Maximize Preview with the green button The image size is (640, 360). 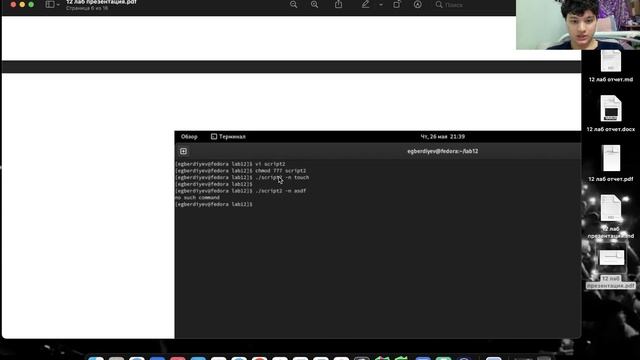click(31, 4)
